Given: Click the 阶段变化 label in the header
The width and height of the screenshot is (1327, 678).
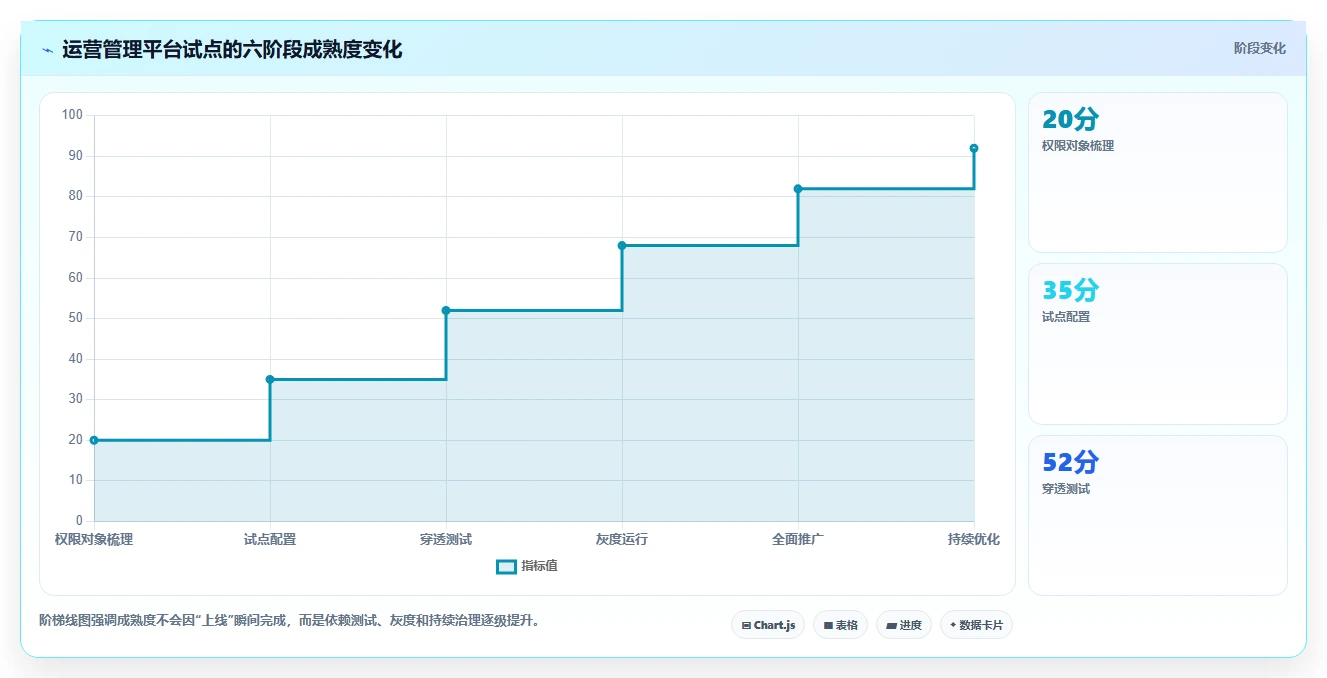Looking at the screenshot, I should coord(1259,48).
